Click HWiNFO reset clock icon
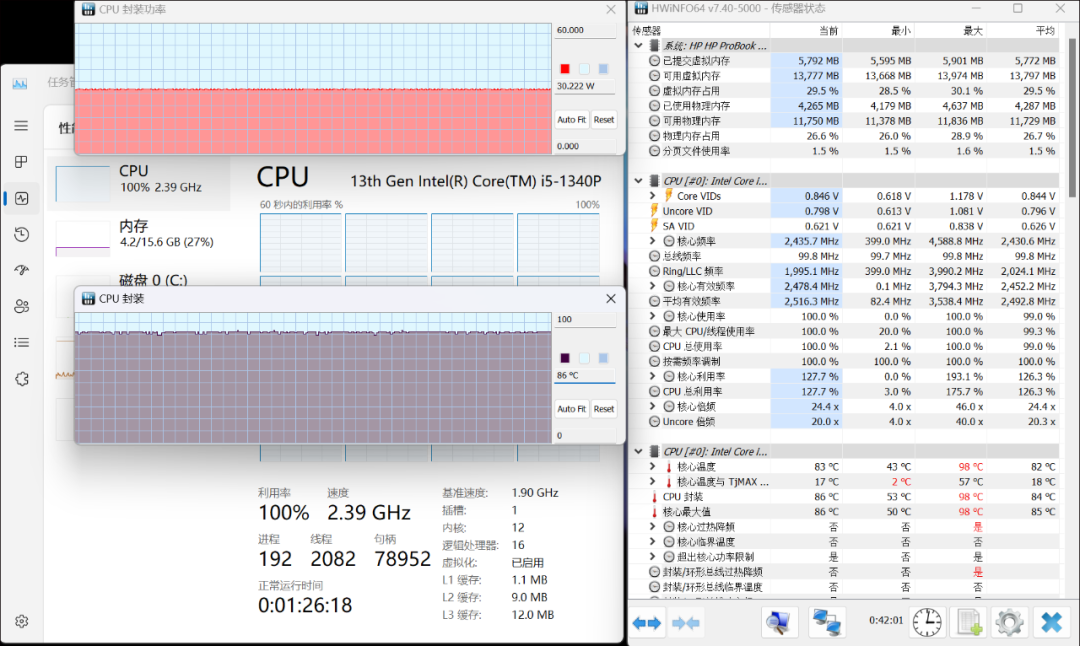The width and height of the screenshot is (1080, 646). coord(926,622)
